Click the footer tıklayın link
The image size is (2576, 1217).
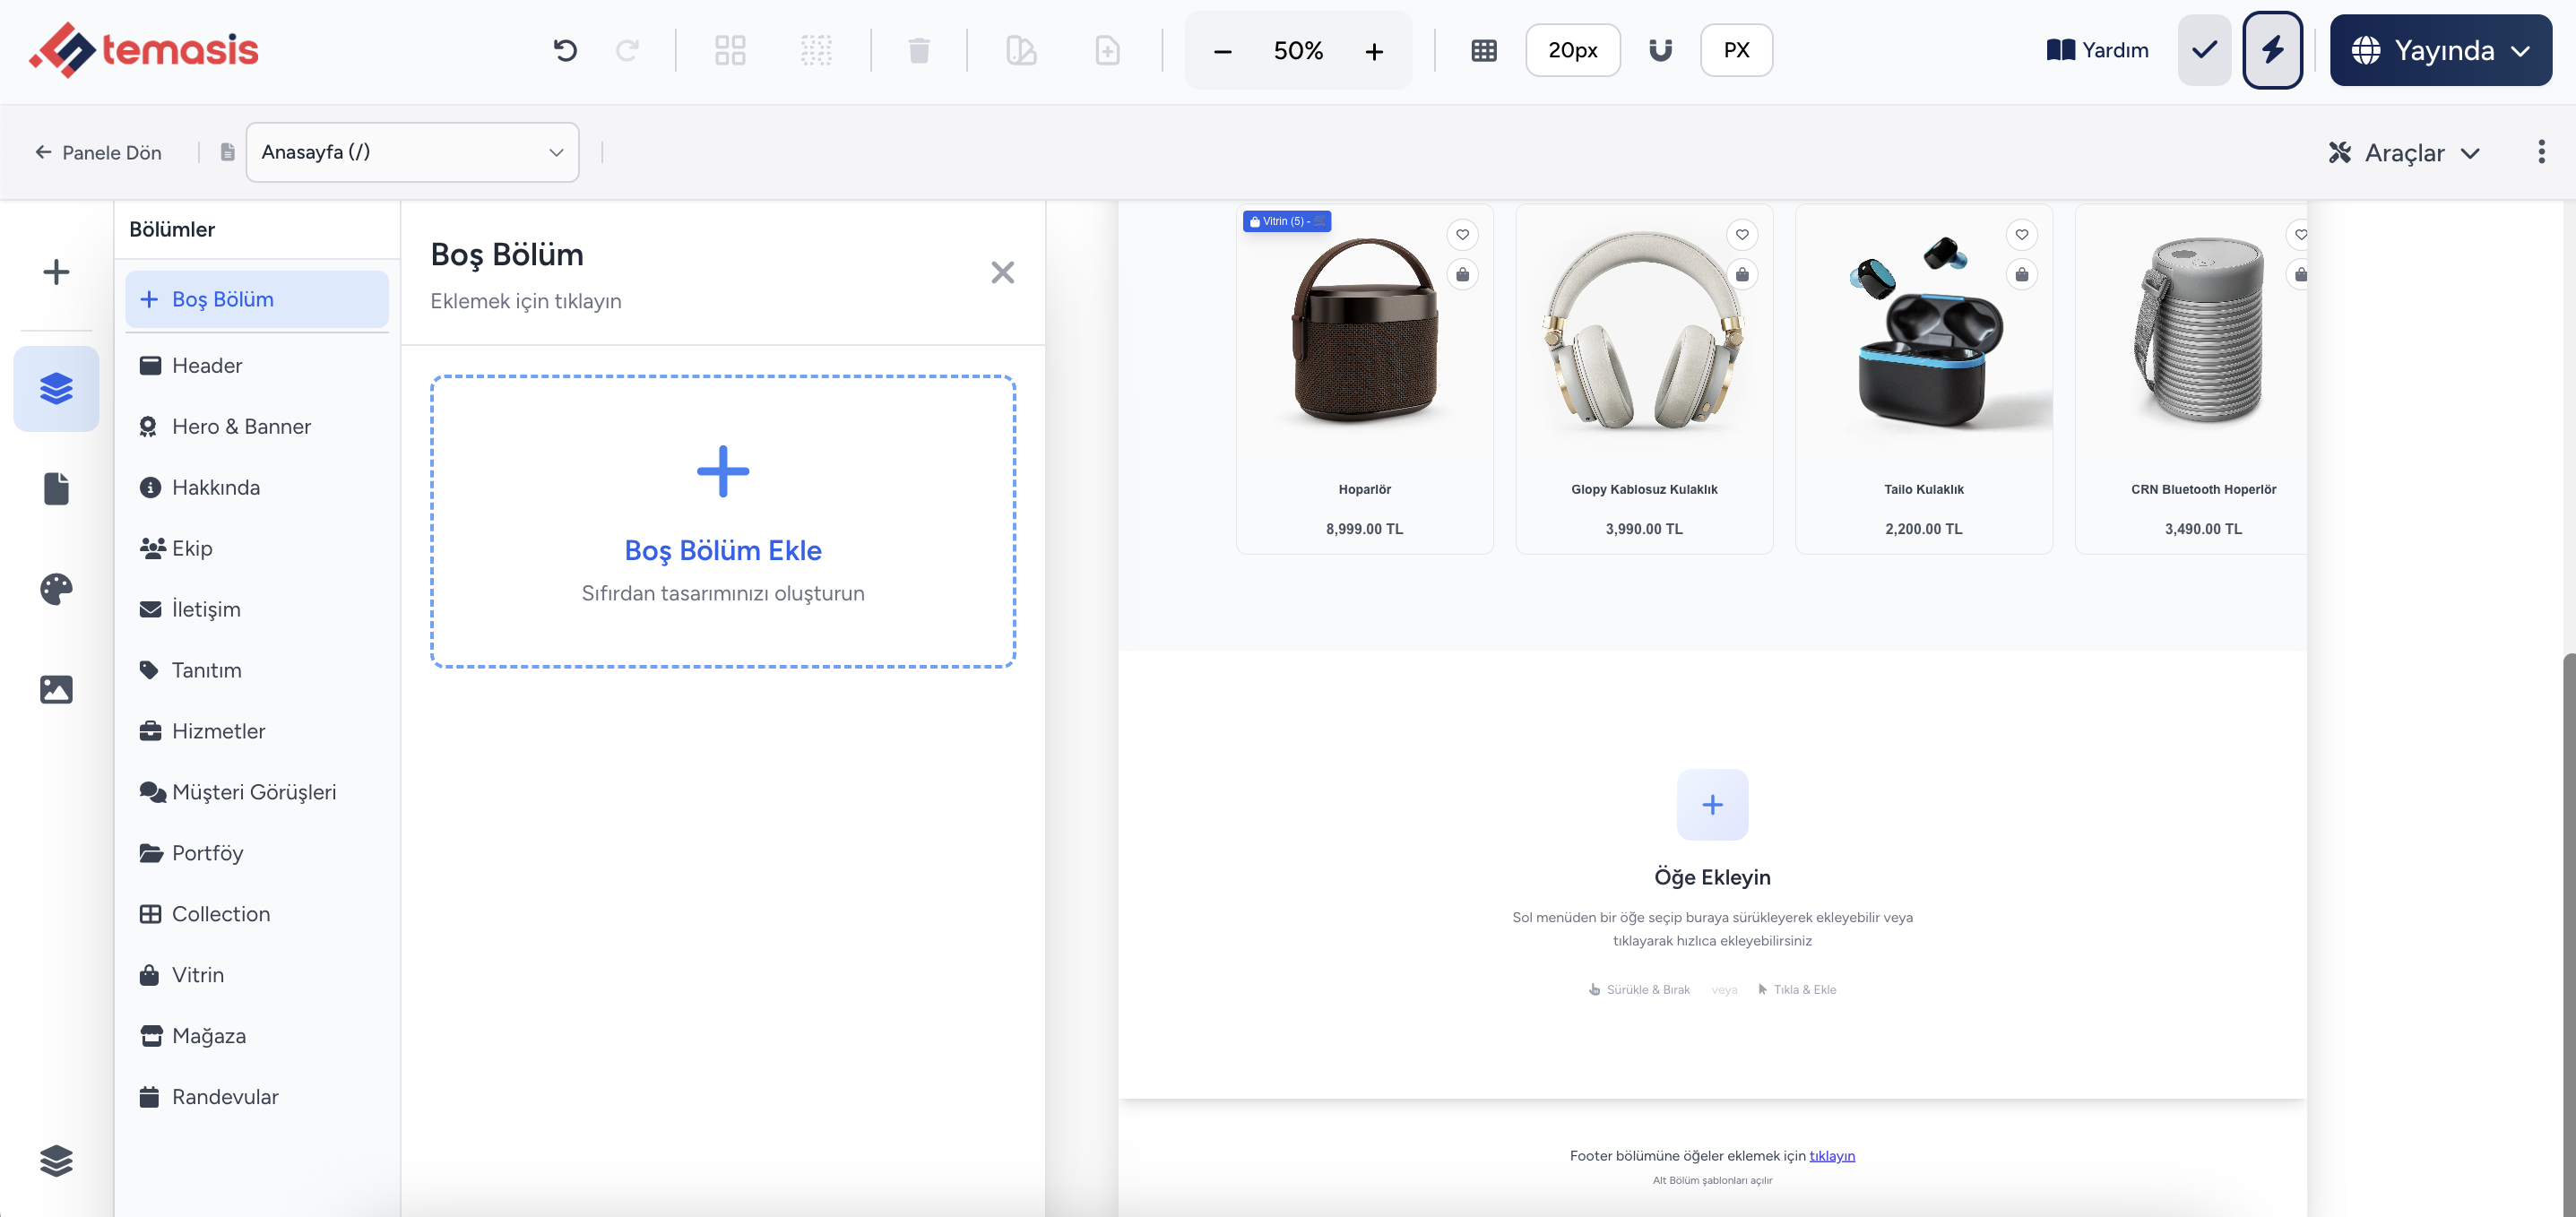coord(1832,1156)
